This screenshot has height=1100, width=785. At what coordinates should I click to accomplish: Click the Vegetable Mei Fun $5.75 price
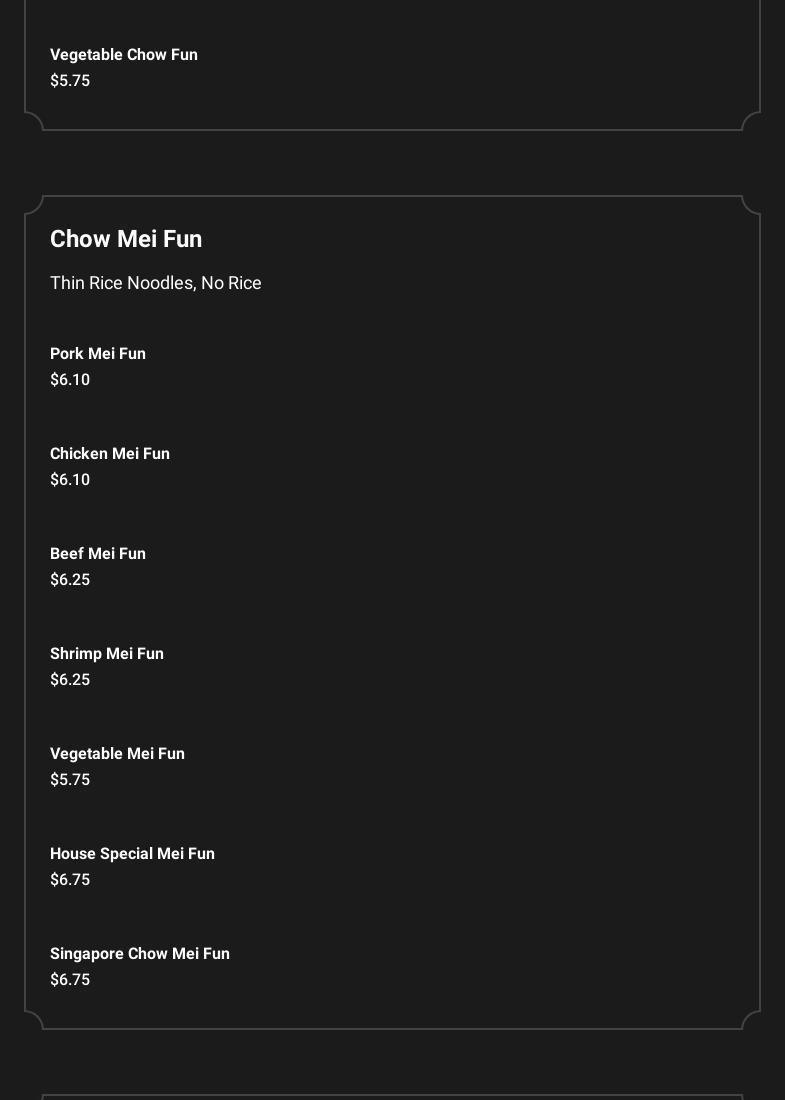coord(70,780)
